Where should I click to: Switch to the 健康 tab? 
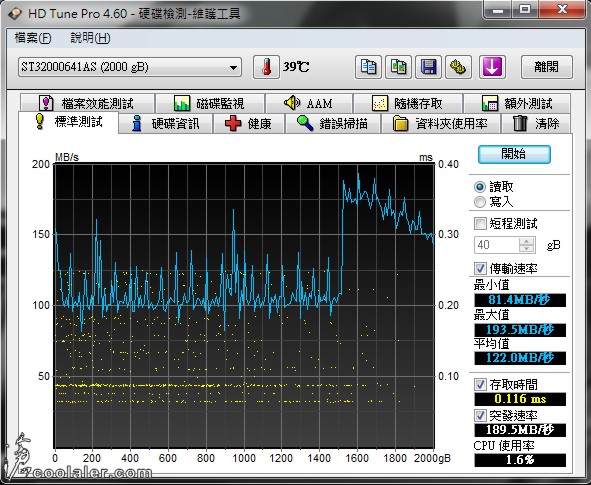[x=248, y=123]
